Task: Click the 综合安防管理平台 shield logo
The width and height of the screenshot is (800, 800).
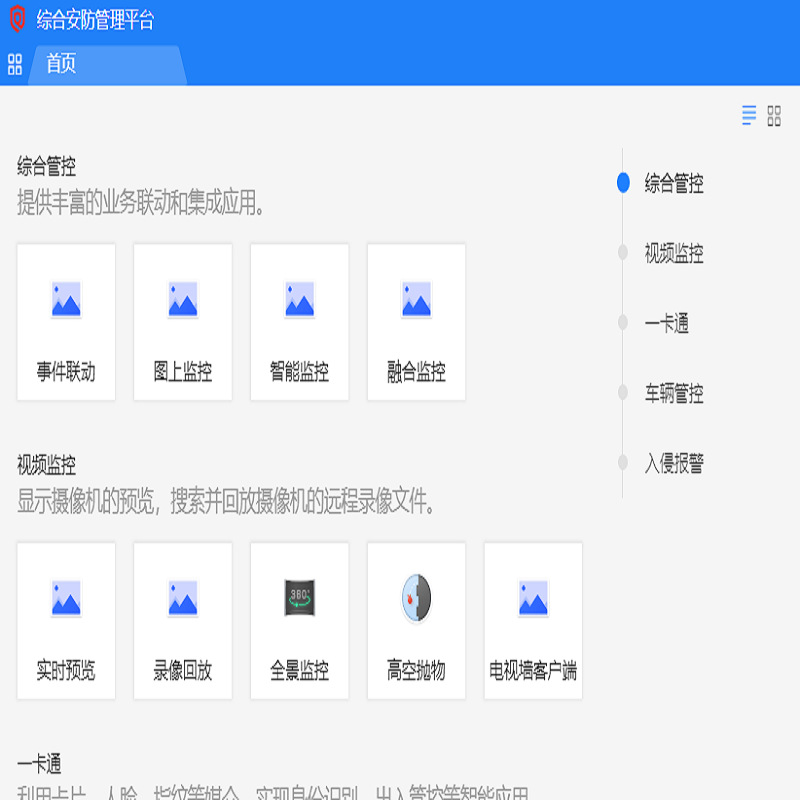Action: (18, 18)
